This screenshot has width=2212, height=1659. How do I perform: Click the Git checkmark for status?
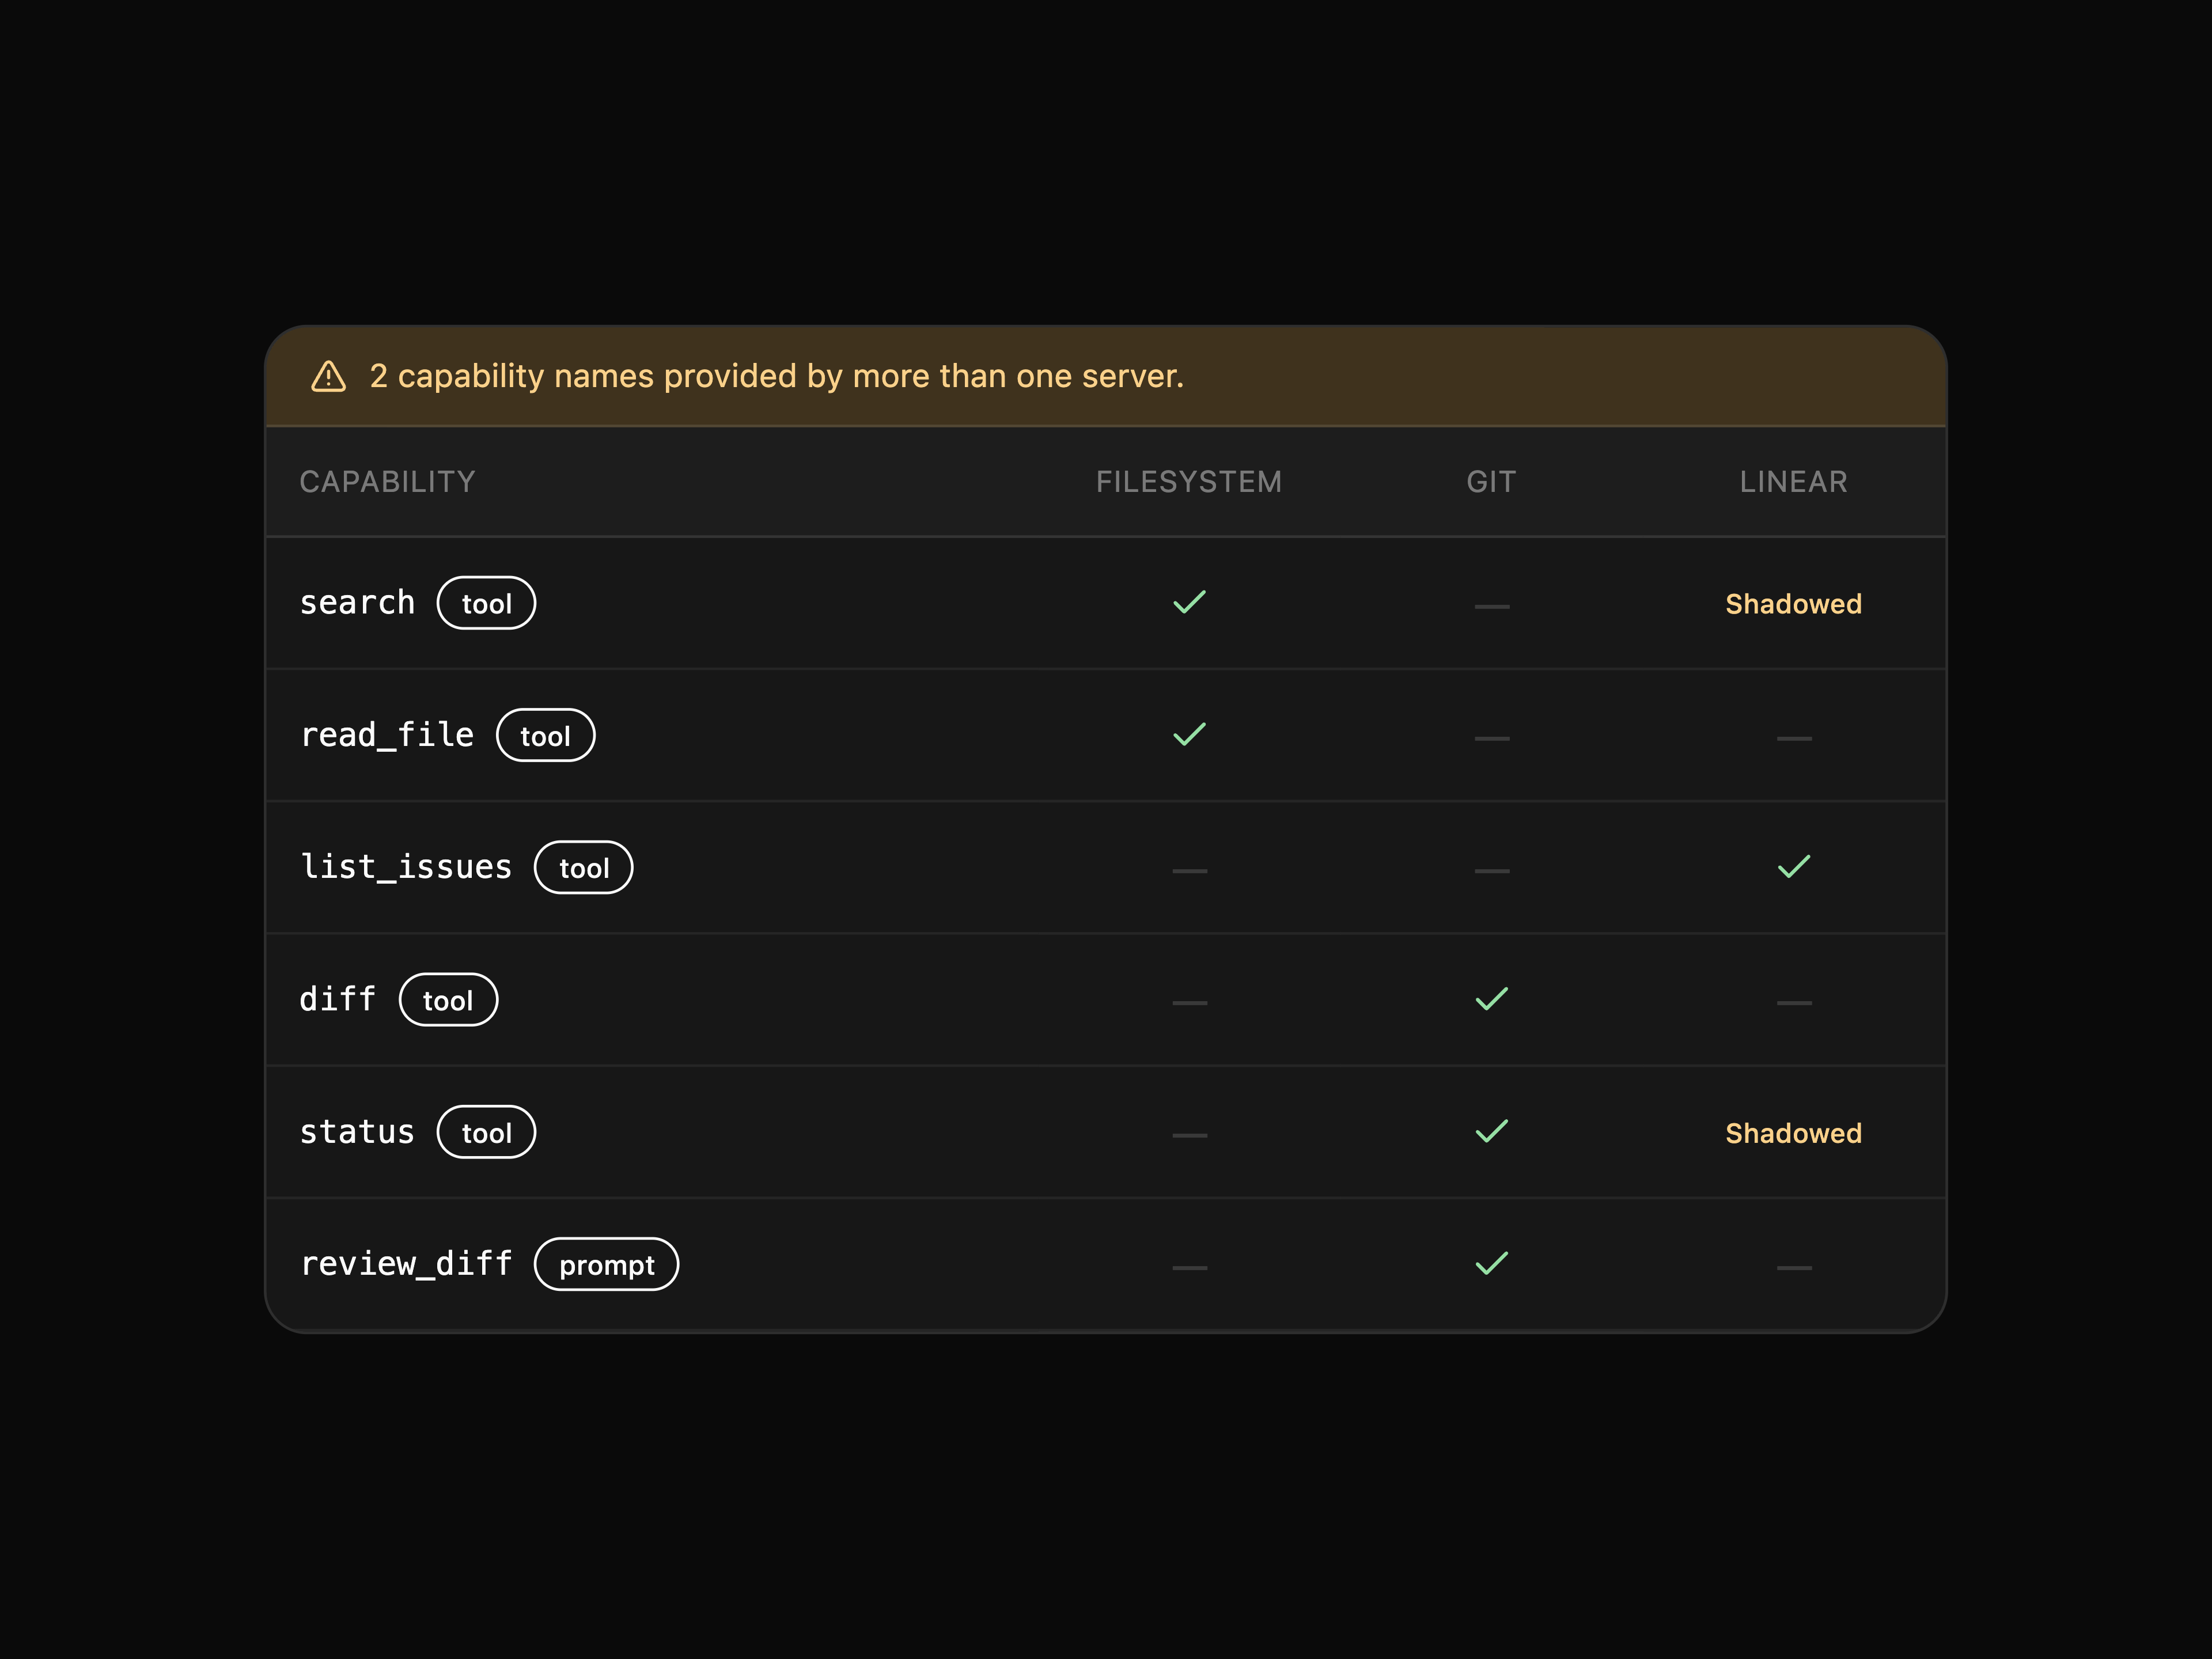point(1491,1131)
